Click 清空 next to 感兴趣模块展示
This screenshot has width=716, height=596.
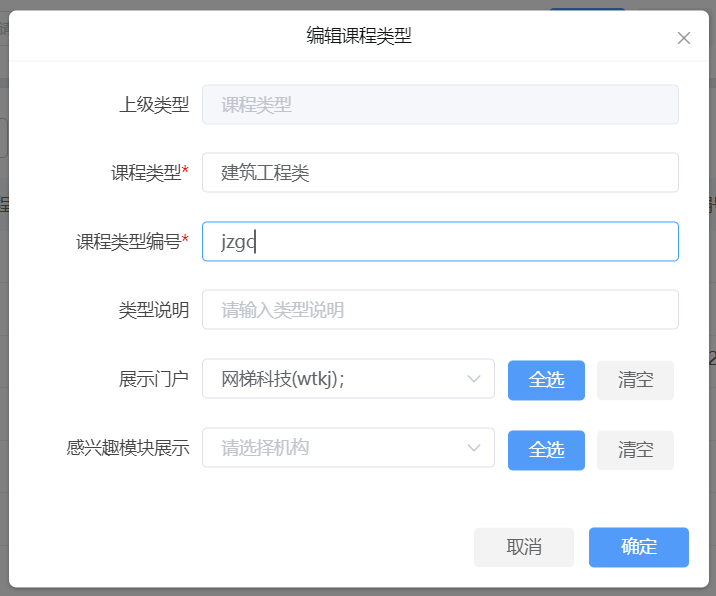tap(635, 450)
